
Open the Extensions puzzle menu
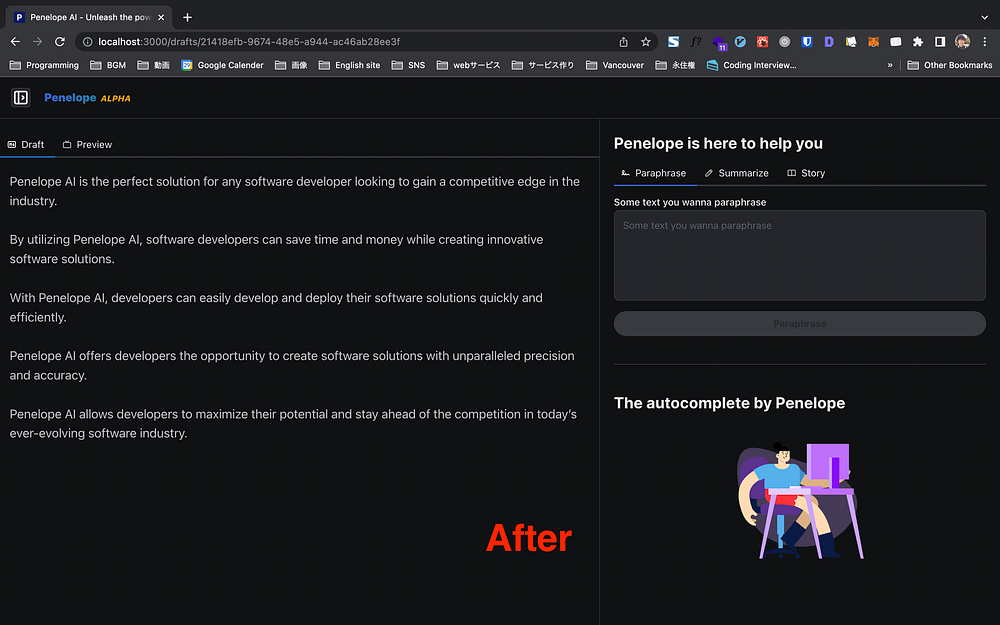click(918, 41)
